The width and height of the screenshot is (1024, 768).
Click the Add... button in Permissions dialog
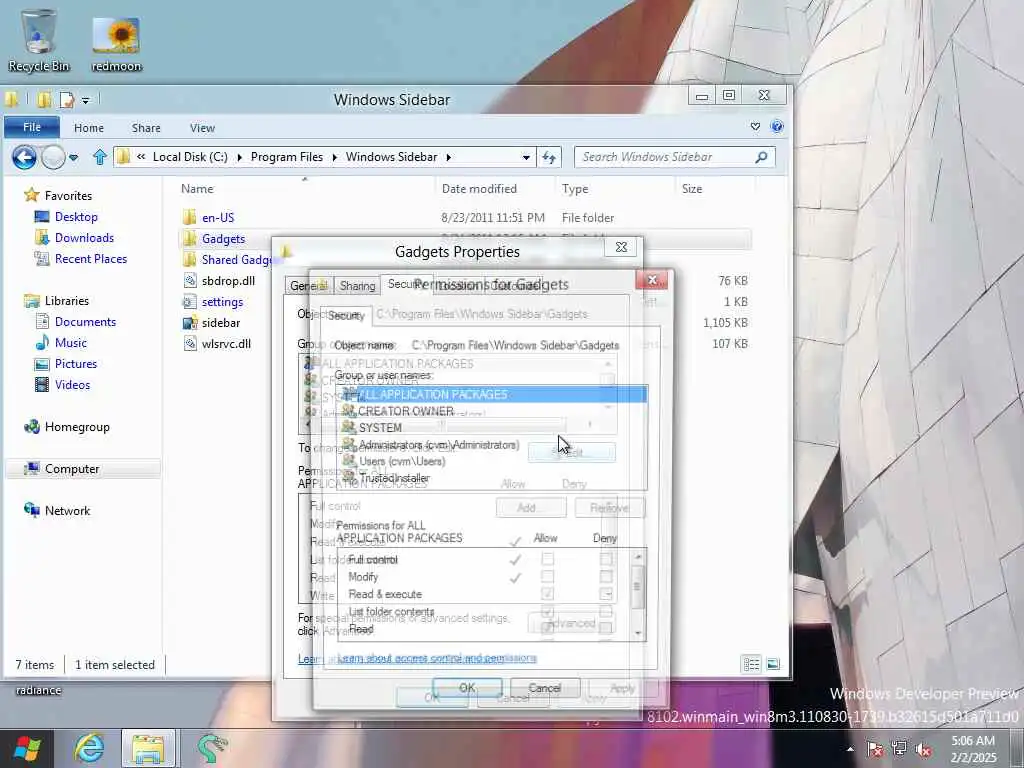point(531,507)
